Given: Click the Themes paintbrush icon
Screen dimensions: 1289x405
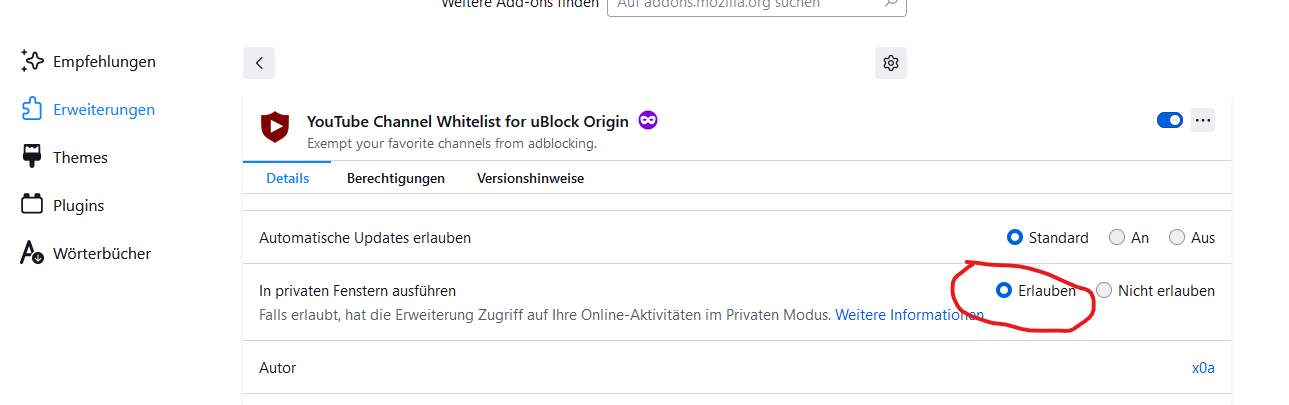Looking at the screenshot, I should (33, 157).
